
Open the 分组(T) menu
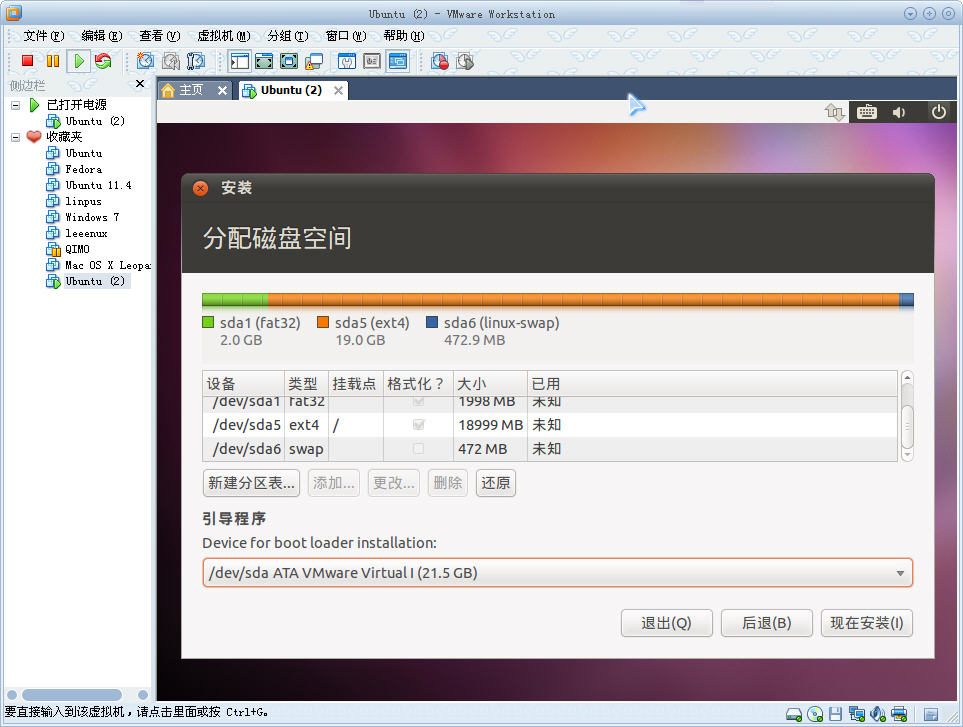287,36
